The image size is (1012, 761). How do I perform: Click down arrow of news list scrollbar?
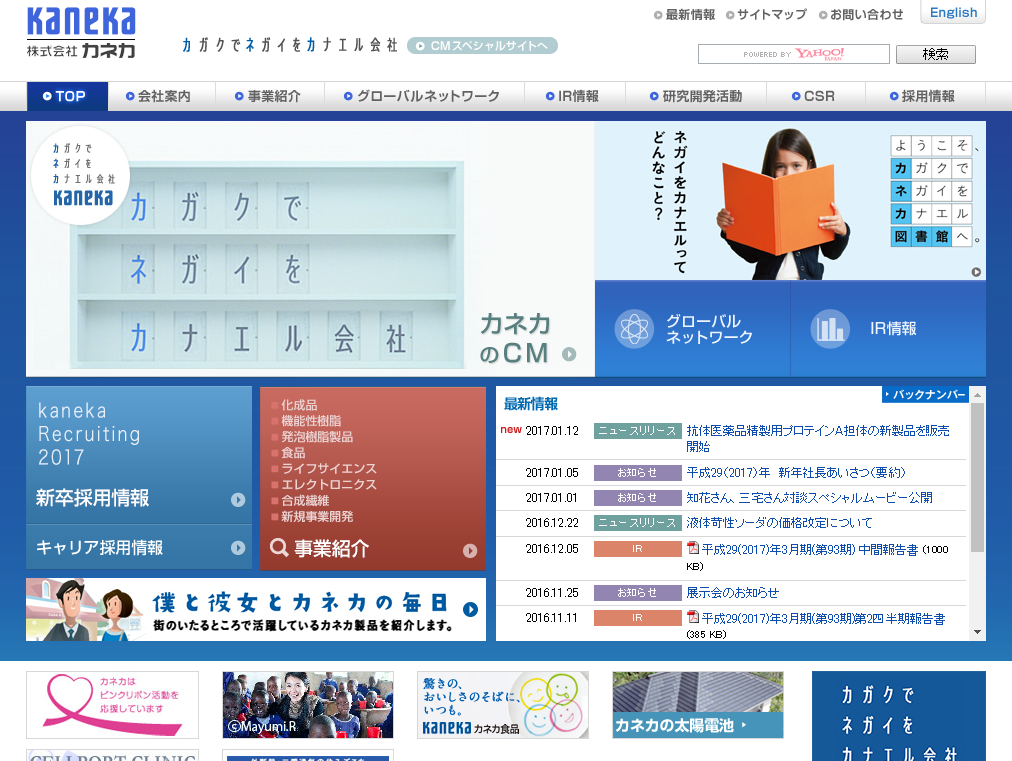pos(977,633)
